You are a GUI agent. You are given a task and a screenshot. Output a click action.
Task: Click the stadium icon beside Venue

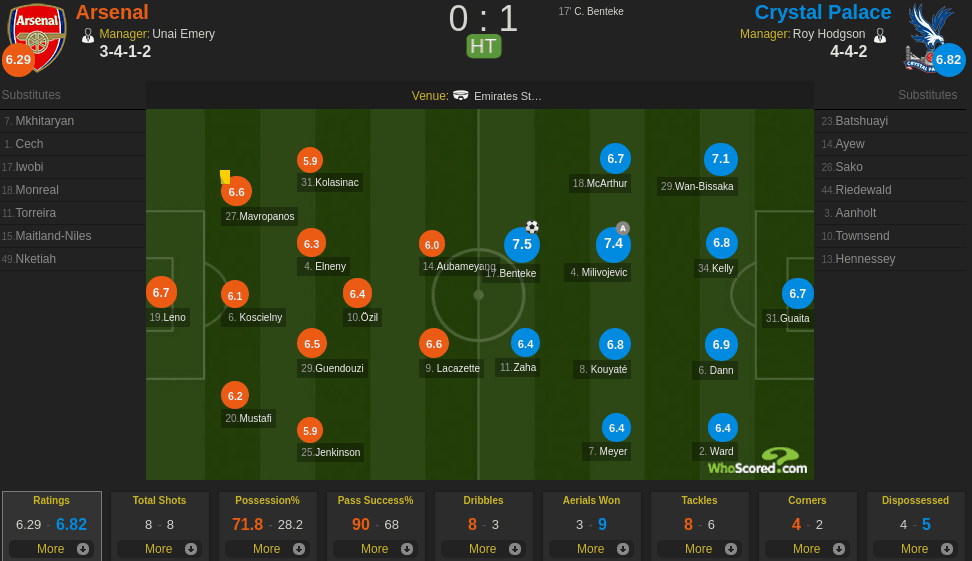461,96
